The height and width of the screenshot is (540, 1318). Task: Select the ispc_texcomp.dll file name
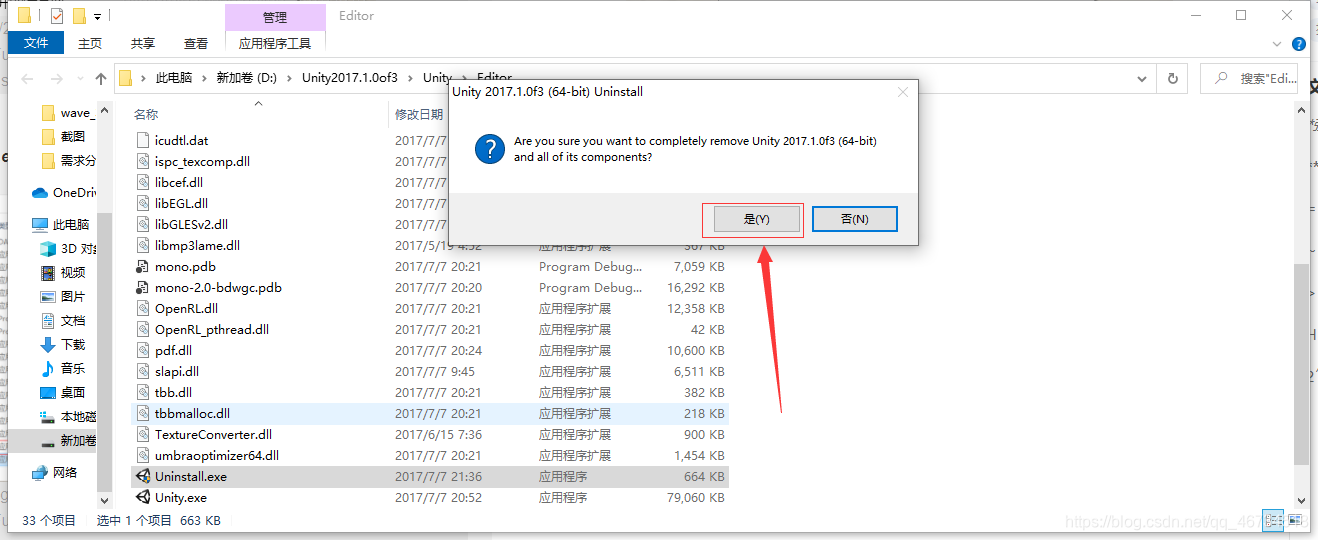(x=202, y=162)
